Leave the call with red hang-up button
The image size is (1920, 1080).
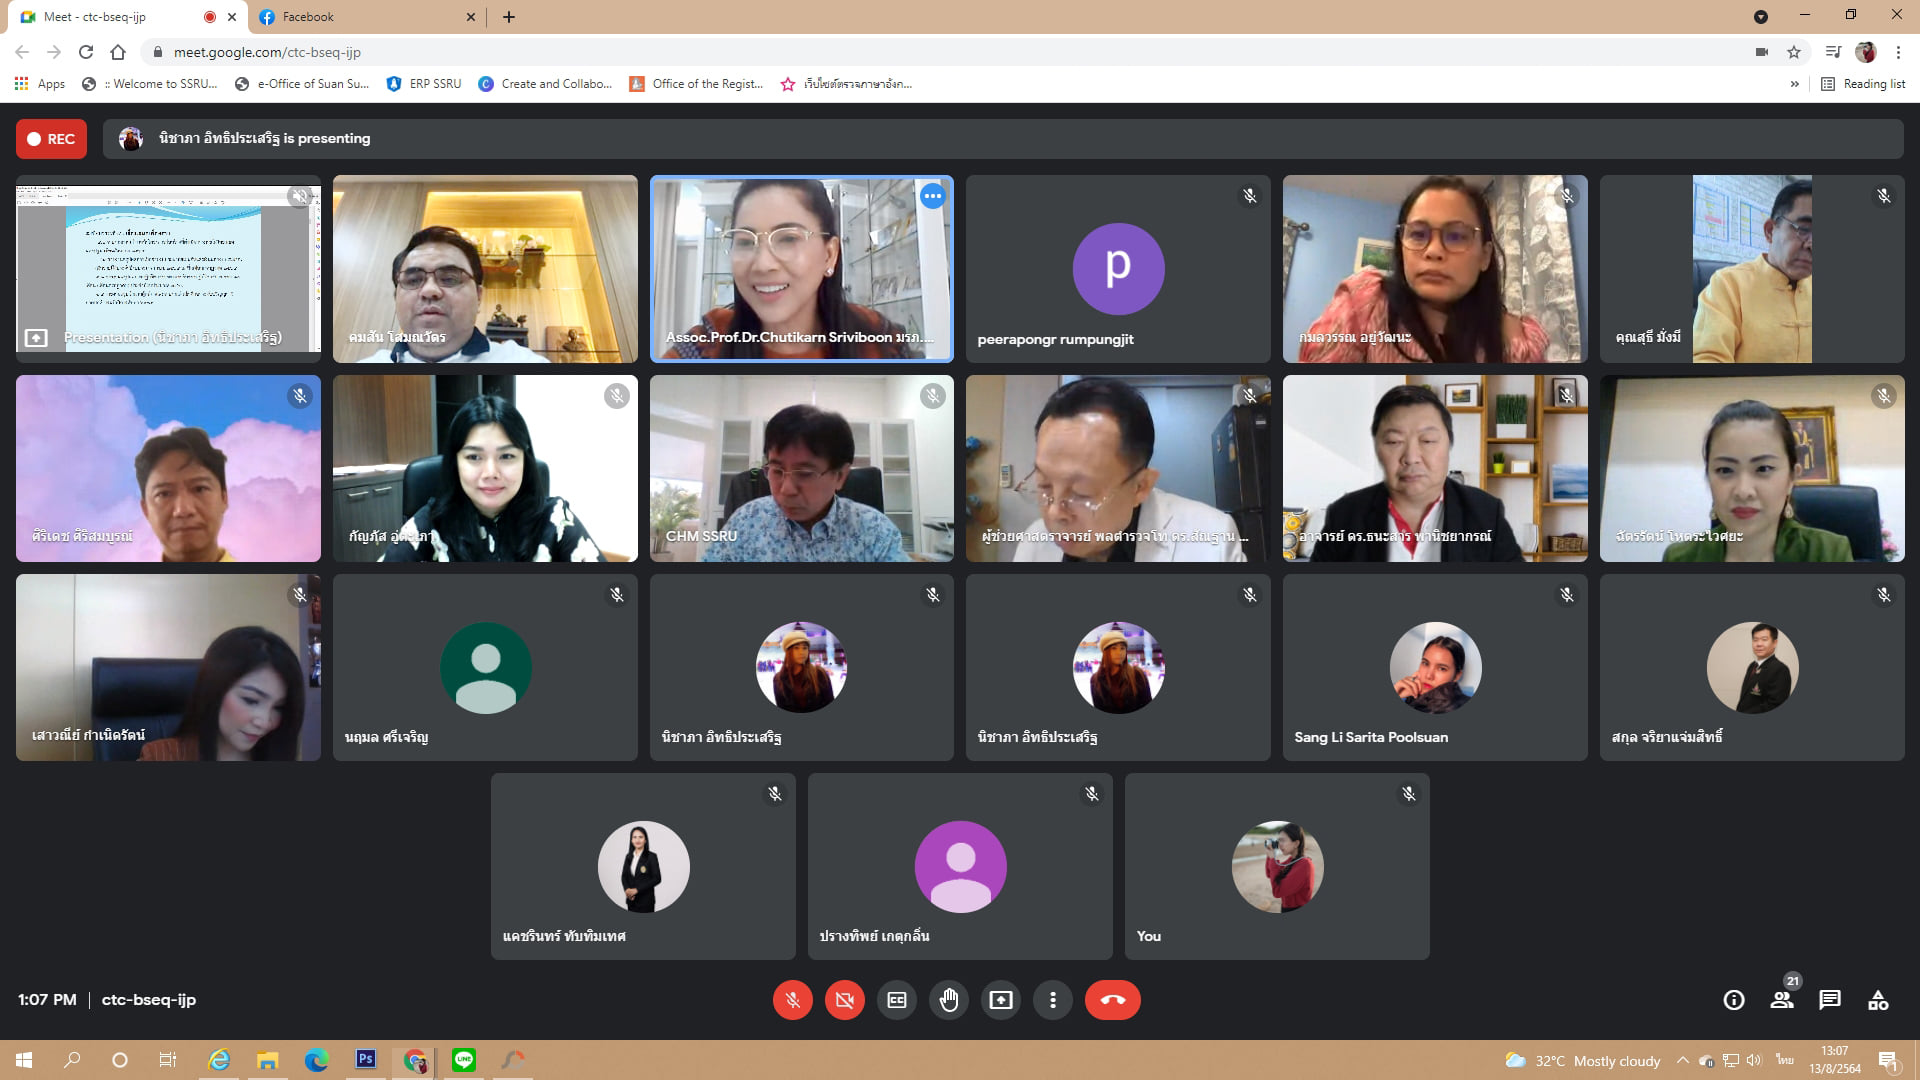click(x=1112, y=1000)
